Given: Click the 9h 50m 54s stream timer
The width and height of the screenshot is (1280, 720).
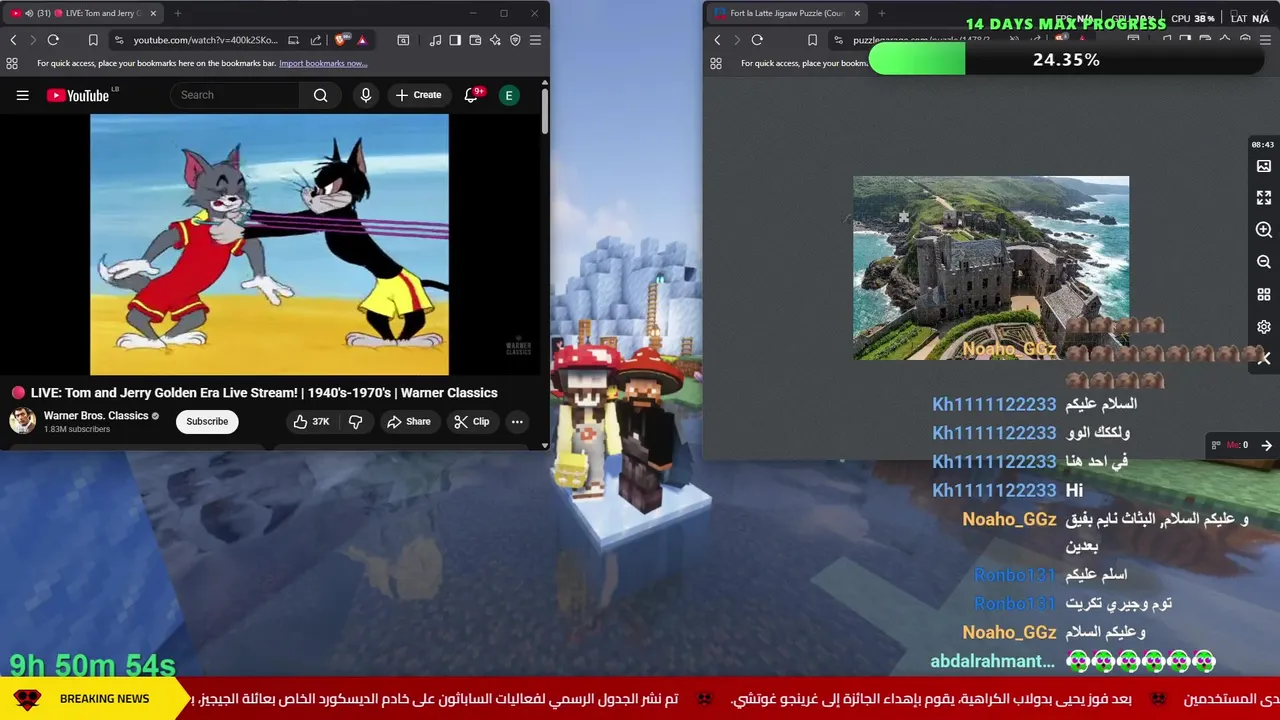Looking at the screenshot, I should click(x=92, y=665).
